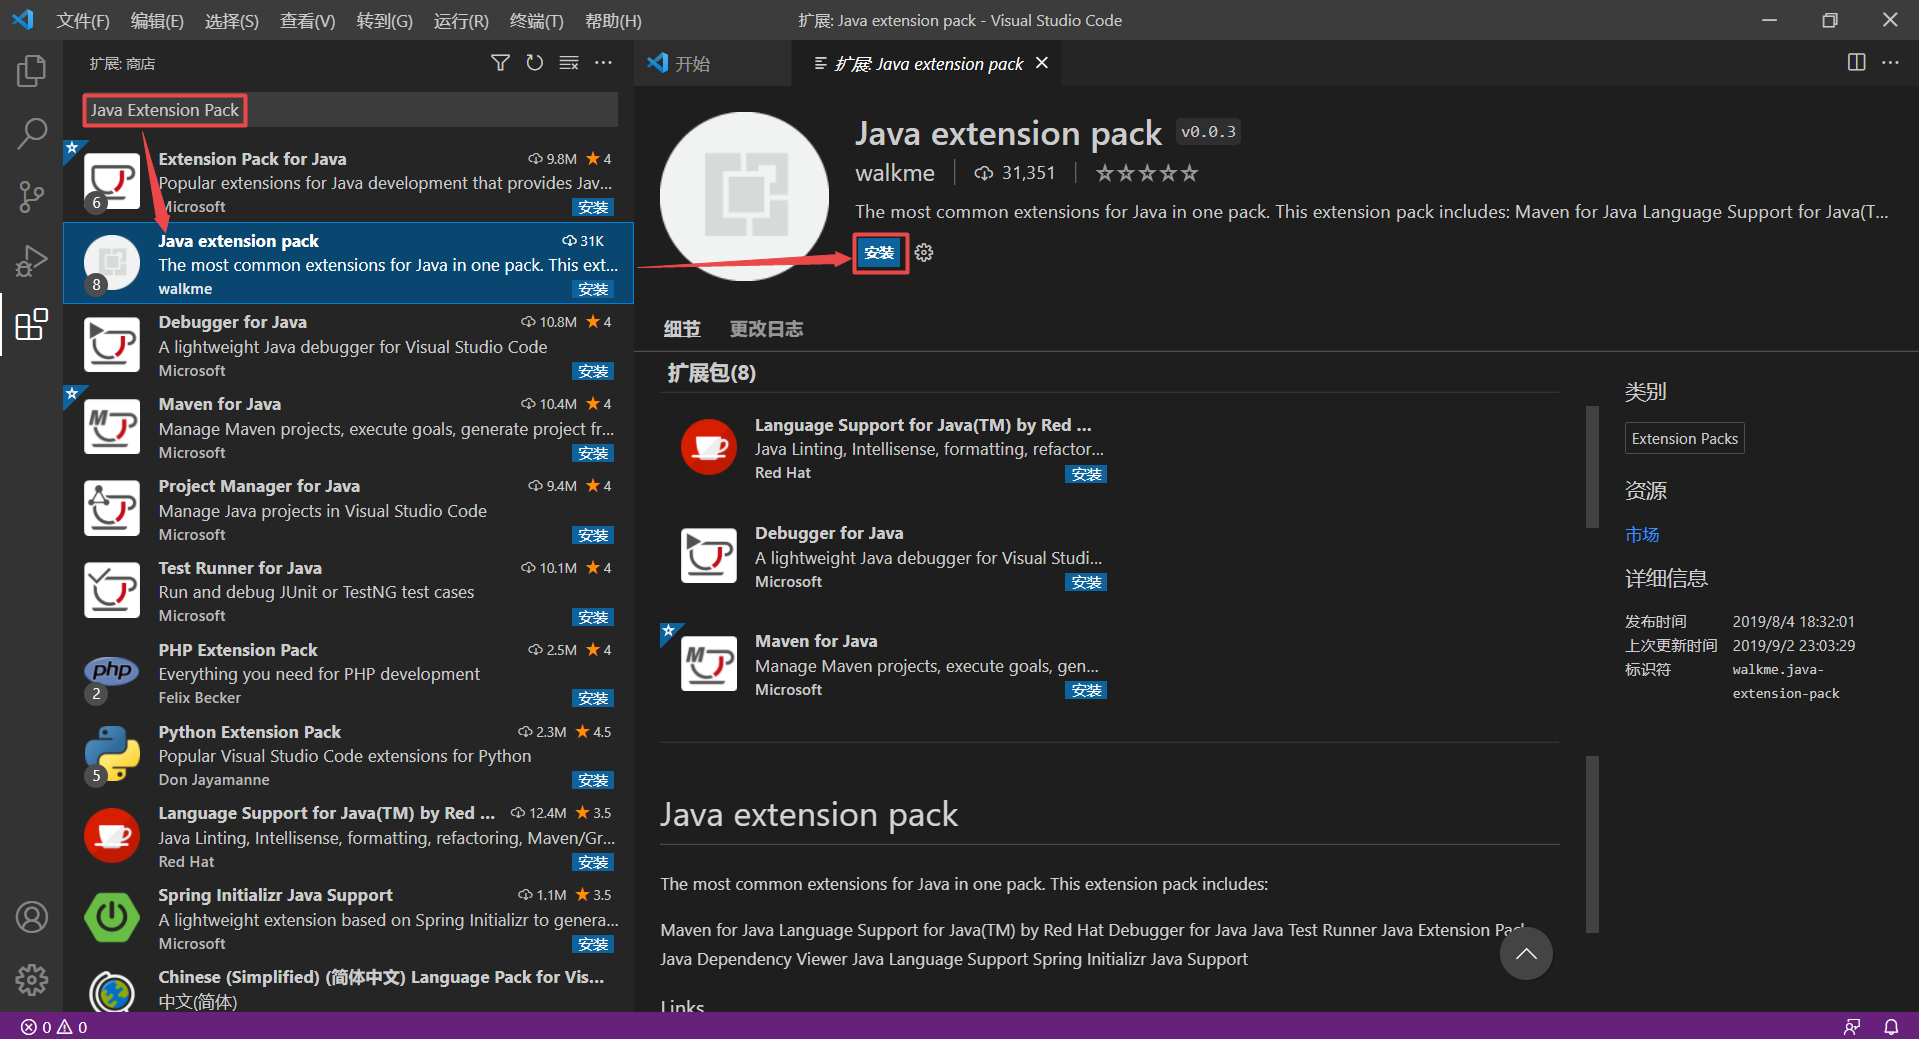Select Test Runner for Java list item

pyautogui.click(x=349, y=591)
